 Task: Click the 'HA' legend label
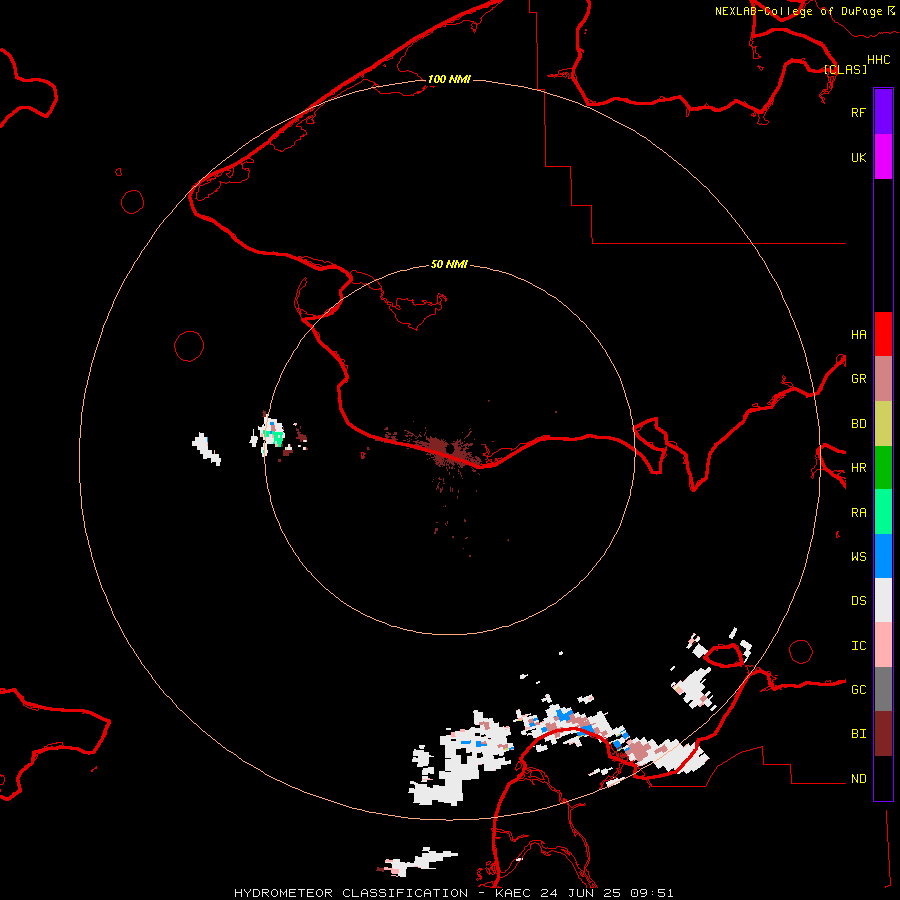[858, 335]
